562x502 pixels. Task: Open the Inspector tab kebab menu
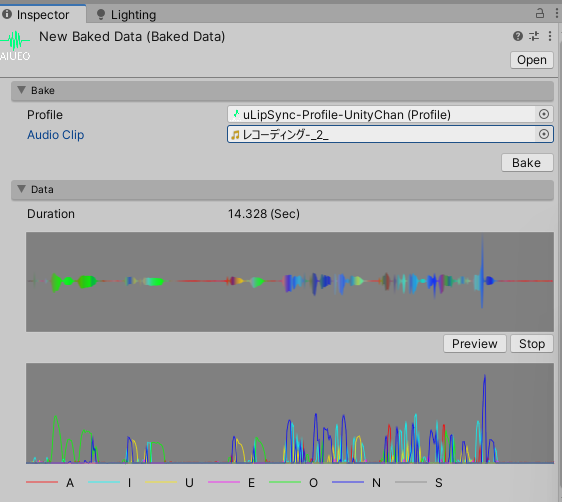point(557,14)
